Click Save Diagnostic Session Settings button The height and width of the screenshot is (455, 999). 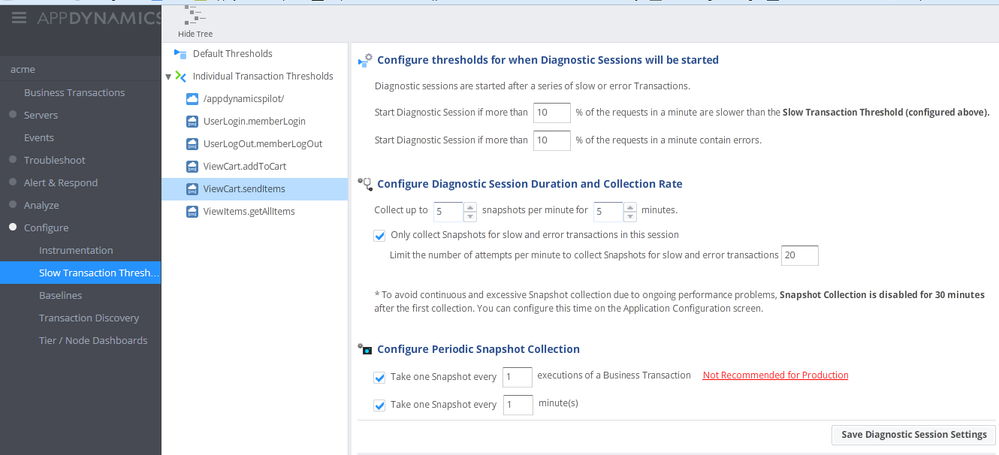913,435
